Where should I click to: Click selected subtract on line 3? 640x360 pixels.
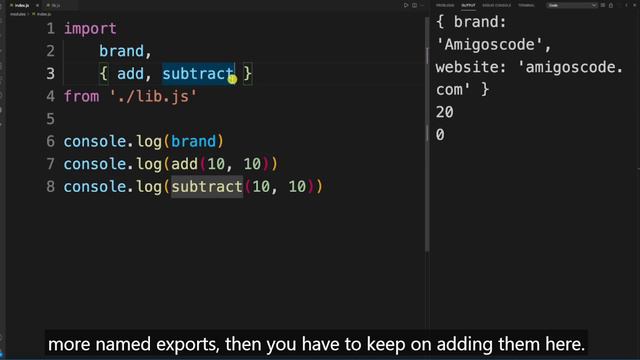pyautogui.click(x=198, y=73)
